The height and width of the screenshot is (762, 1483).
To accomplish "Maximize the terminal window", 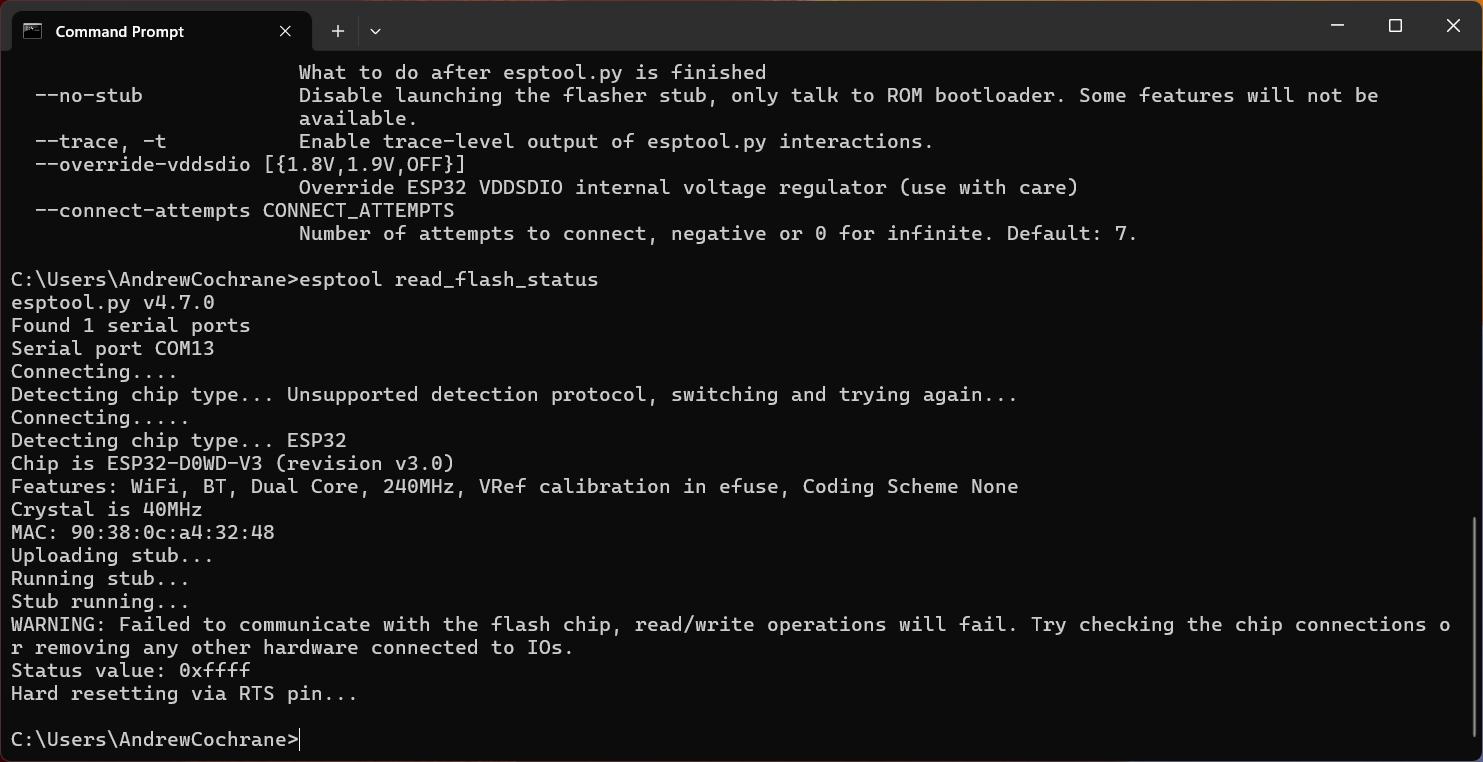I will click(x=1395, y=26).
